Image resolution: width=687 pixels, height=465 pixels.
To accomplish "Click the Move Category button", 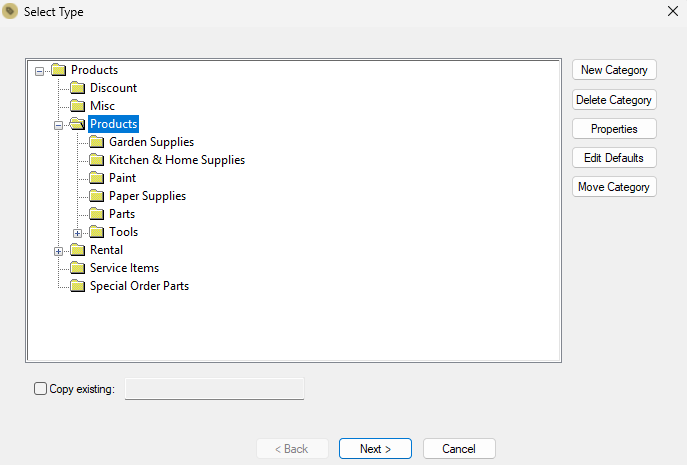I will coord(614,187).
